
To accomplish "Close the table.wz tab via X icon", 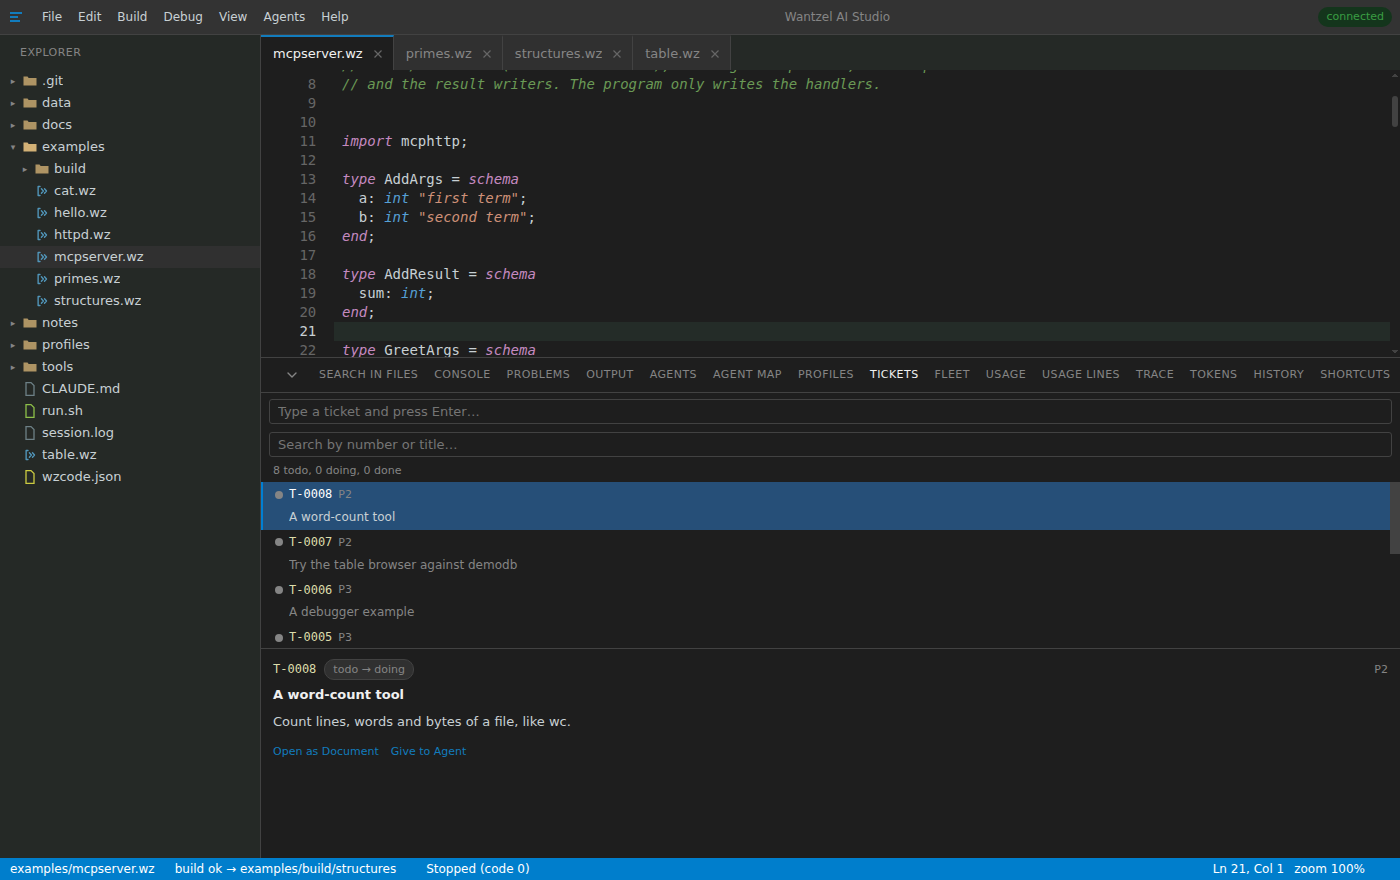I will pyautogui.click(x=715, y=54).
